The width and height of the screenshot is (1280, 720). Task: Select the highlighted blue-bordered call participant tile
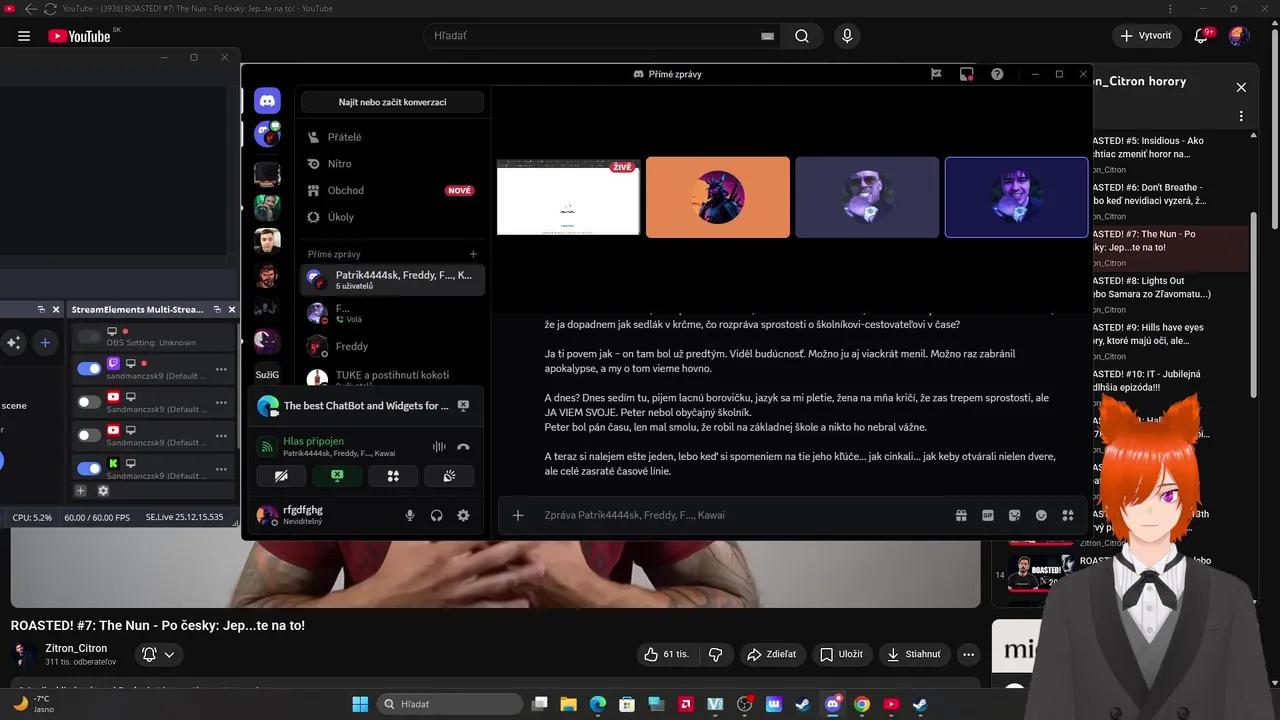pos(1016,197)
